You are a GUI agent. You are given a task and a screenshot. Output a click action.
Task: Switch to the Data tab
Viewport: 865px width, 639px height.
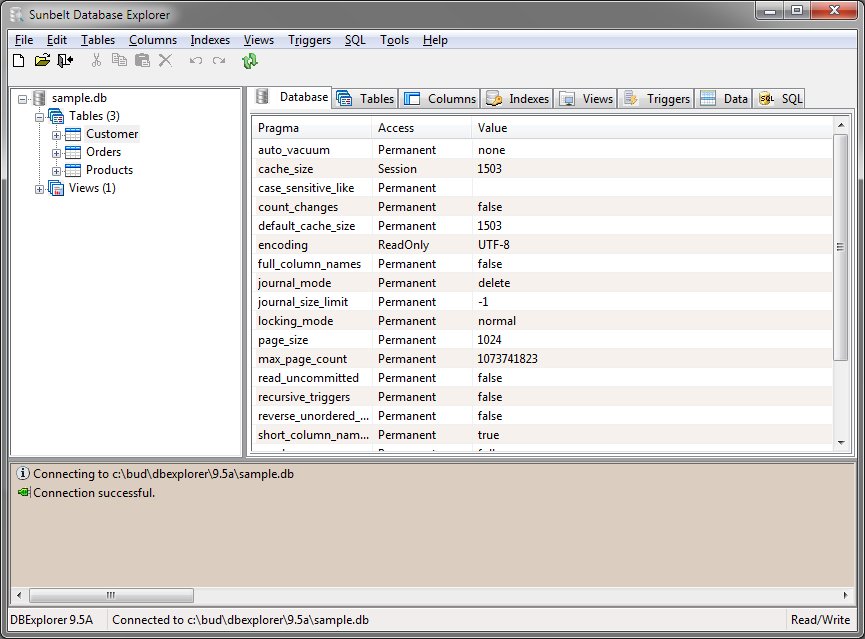click(723, 99)
